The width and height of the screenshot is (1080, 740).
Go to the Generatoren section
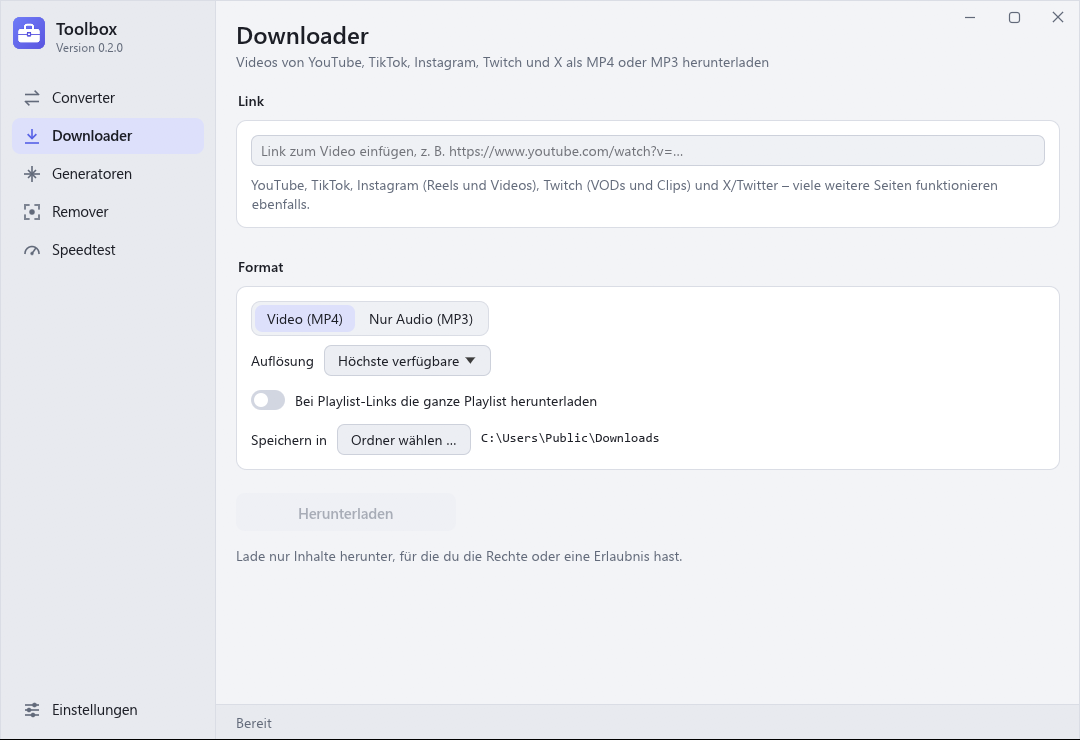(x=108, y=174)
